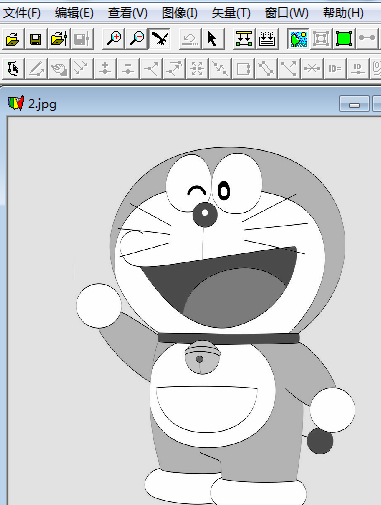Click the open image folder icon
Viewport: 381px width, 505px height.
13,39
